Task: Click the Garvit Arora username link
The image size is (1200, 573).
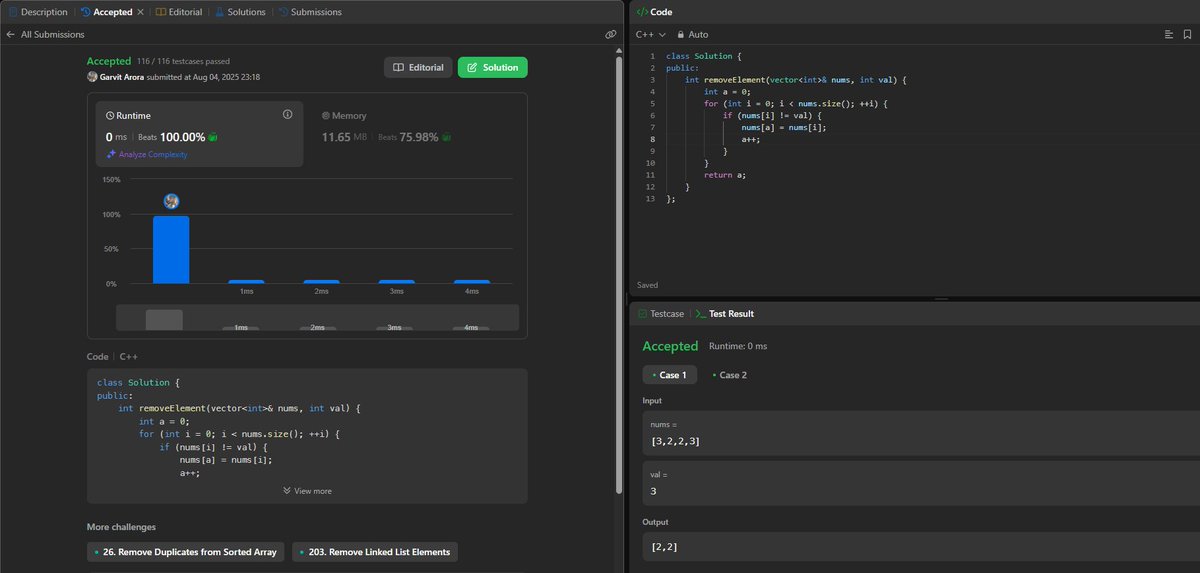Action: [121, 76]
